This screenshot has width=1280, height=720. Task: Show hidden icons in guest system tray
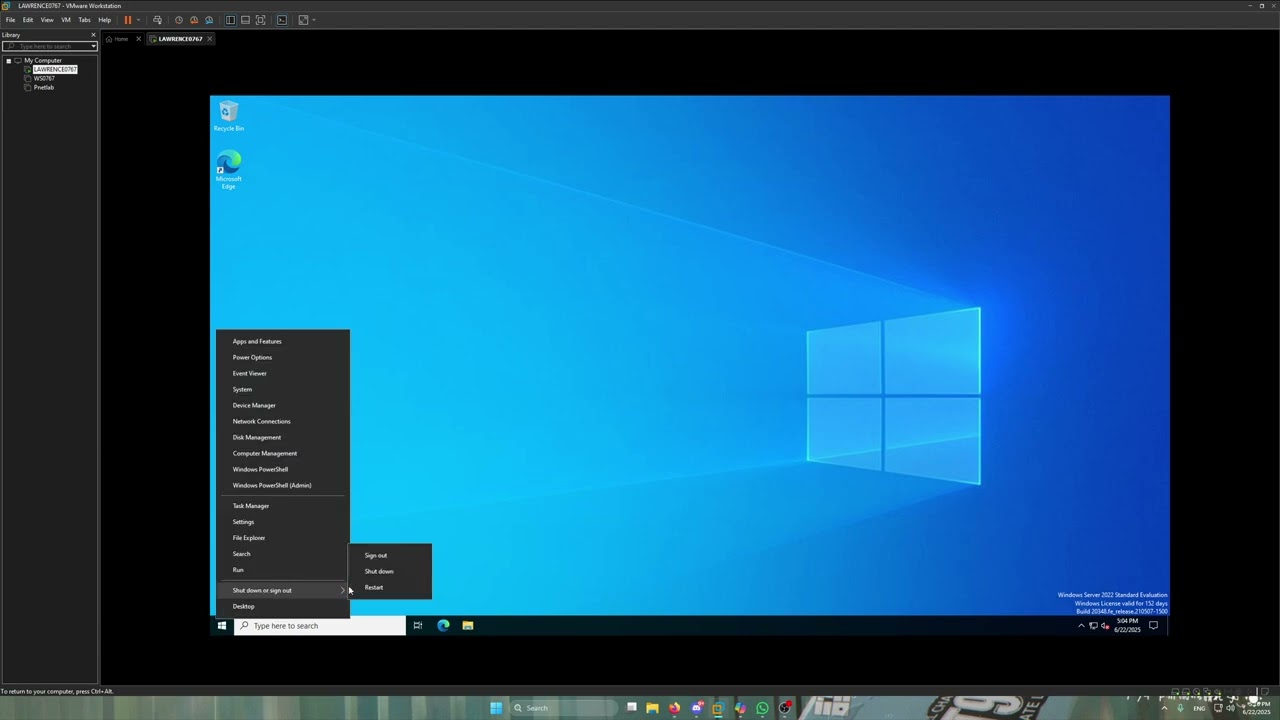pos(1081,626)
